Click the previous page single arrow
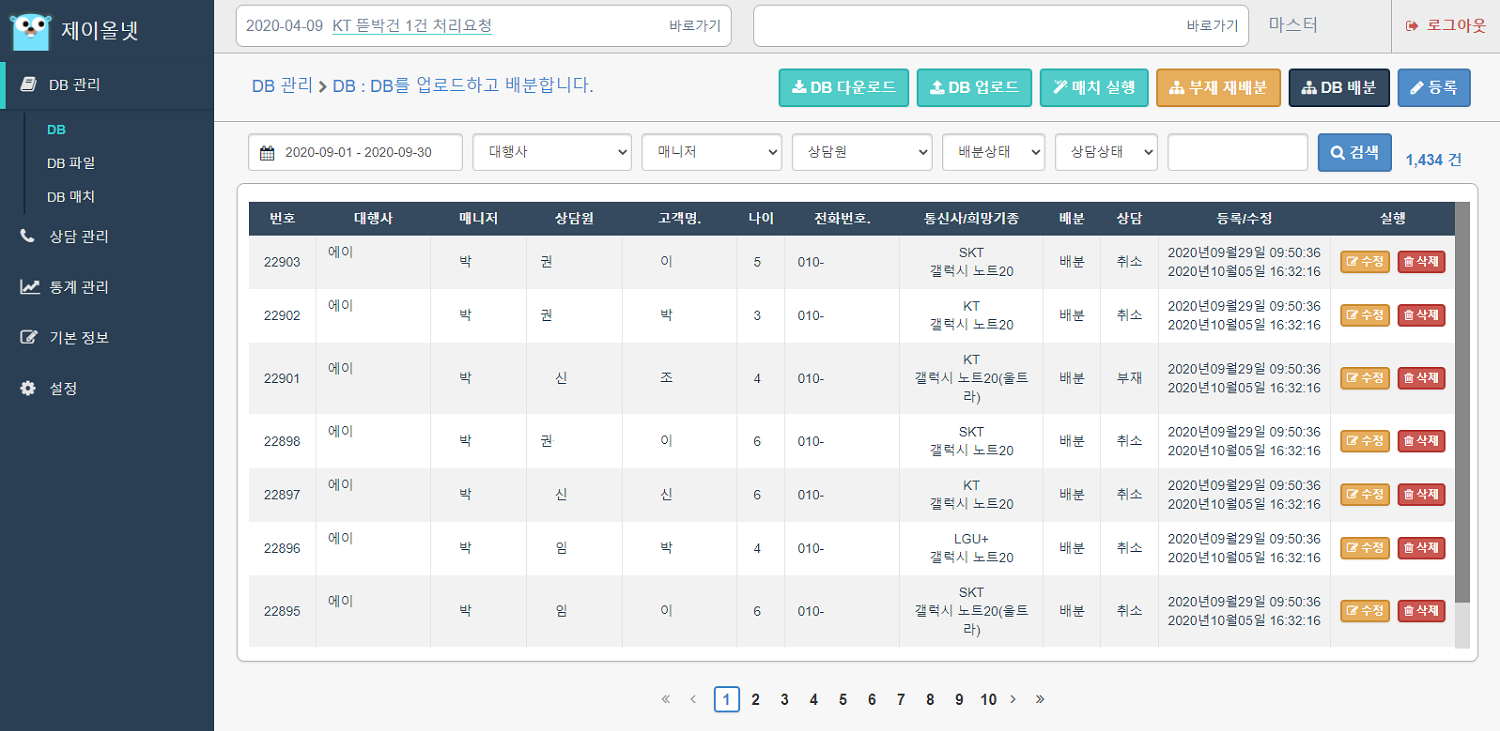This screenshot has width=1500, height=731. [693, 699]
